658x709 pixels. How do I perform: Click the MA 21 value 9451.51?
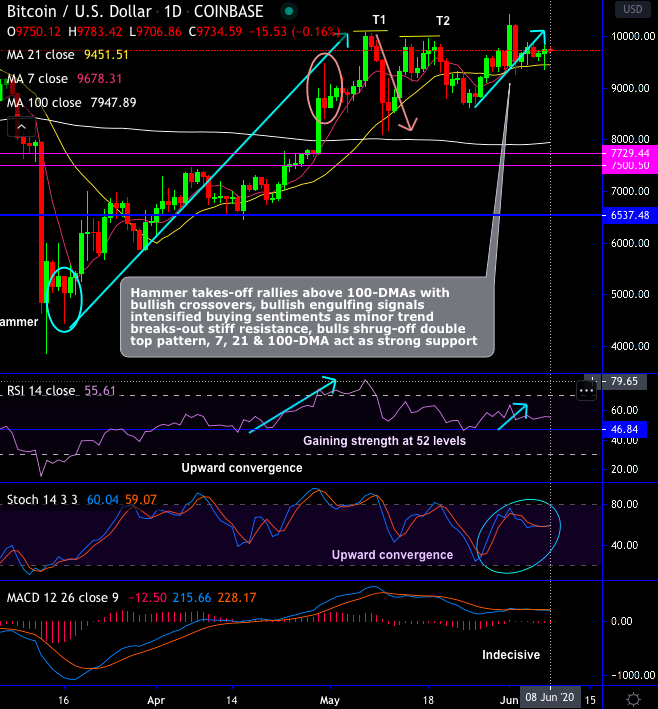[x=106, y=55]
